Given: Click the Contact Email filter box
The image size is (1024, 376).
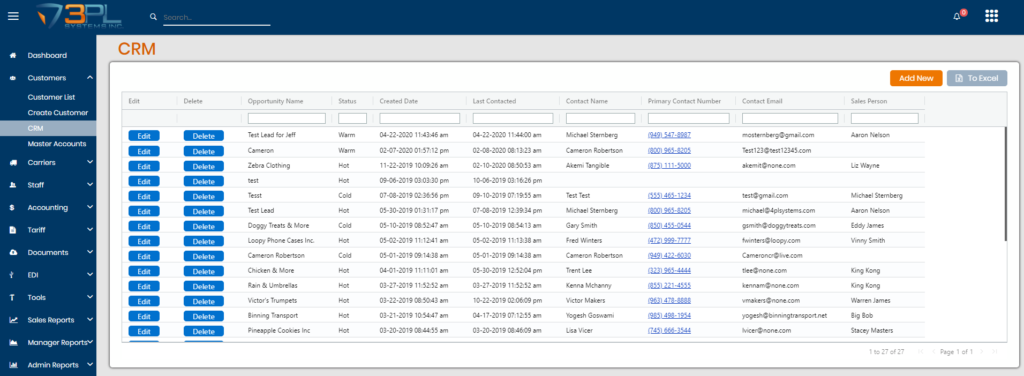Looking at the screenshot, I should 790,118.
